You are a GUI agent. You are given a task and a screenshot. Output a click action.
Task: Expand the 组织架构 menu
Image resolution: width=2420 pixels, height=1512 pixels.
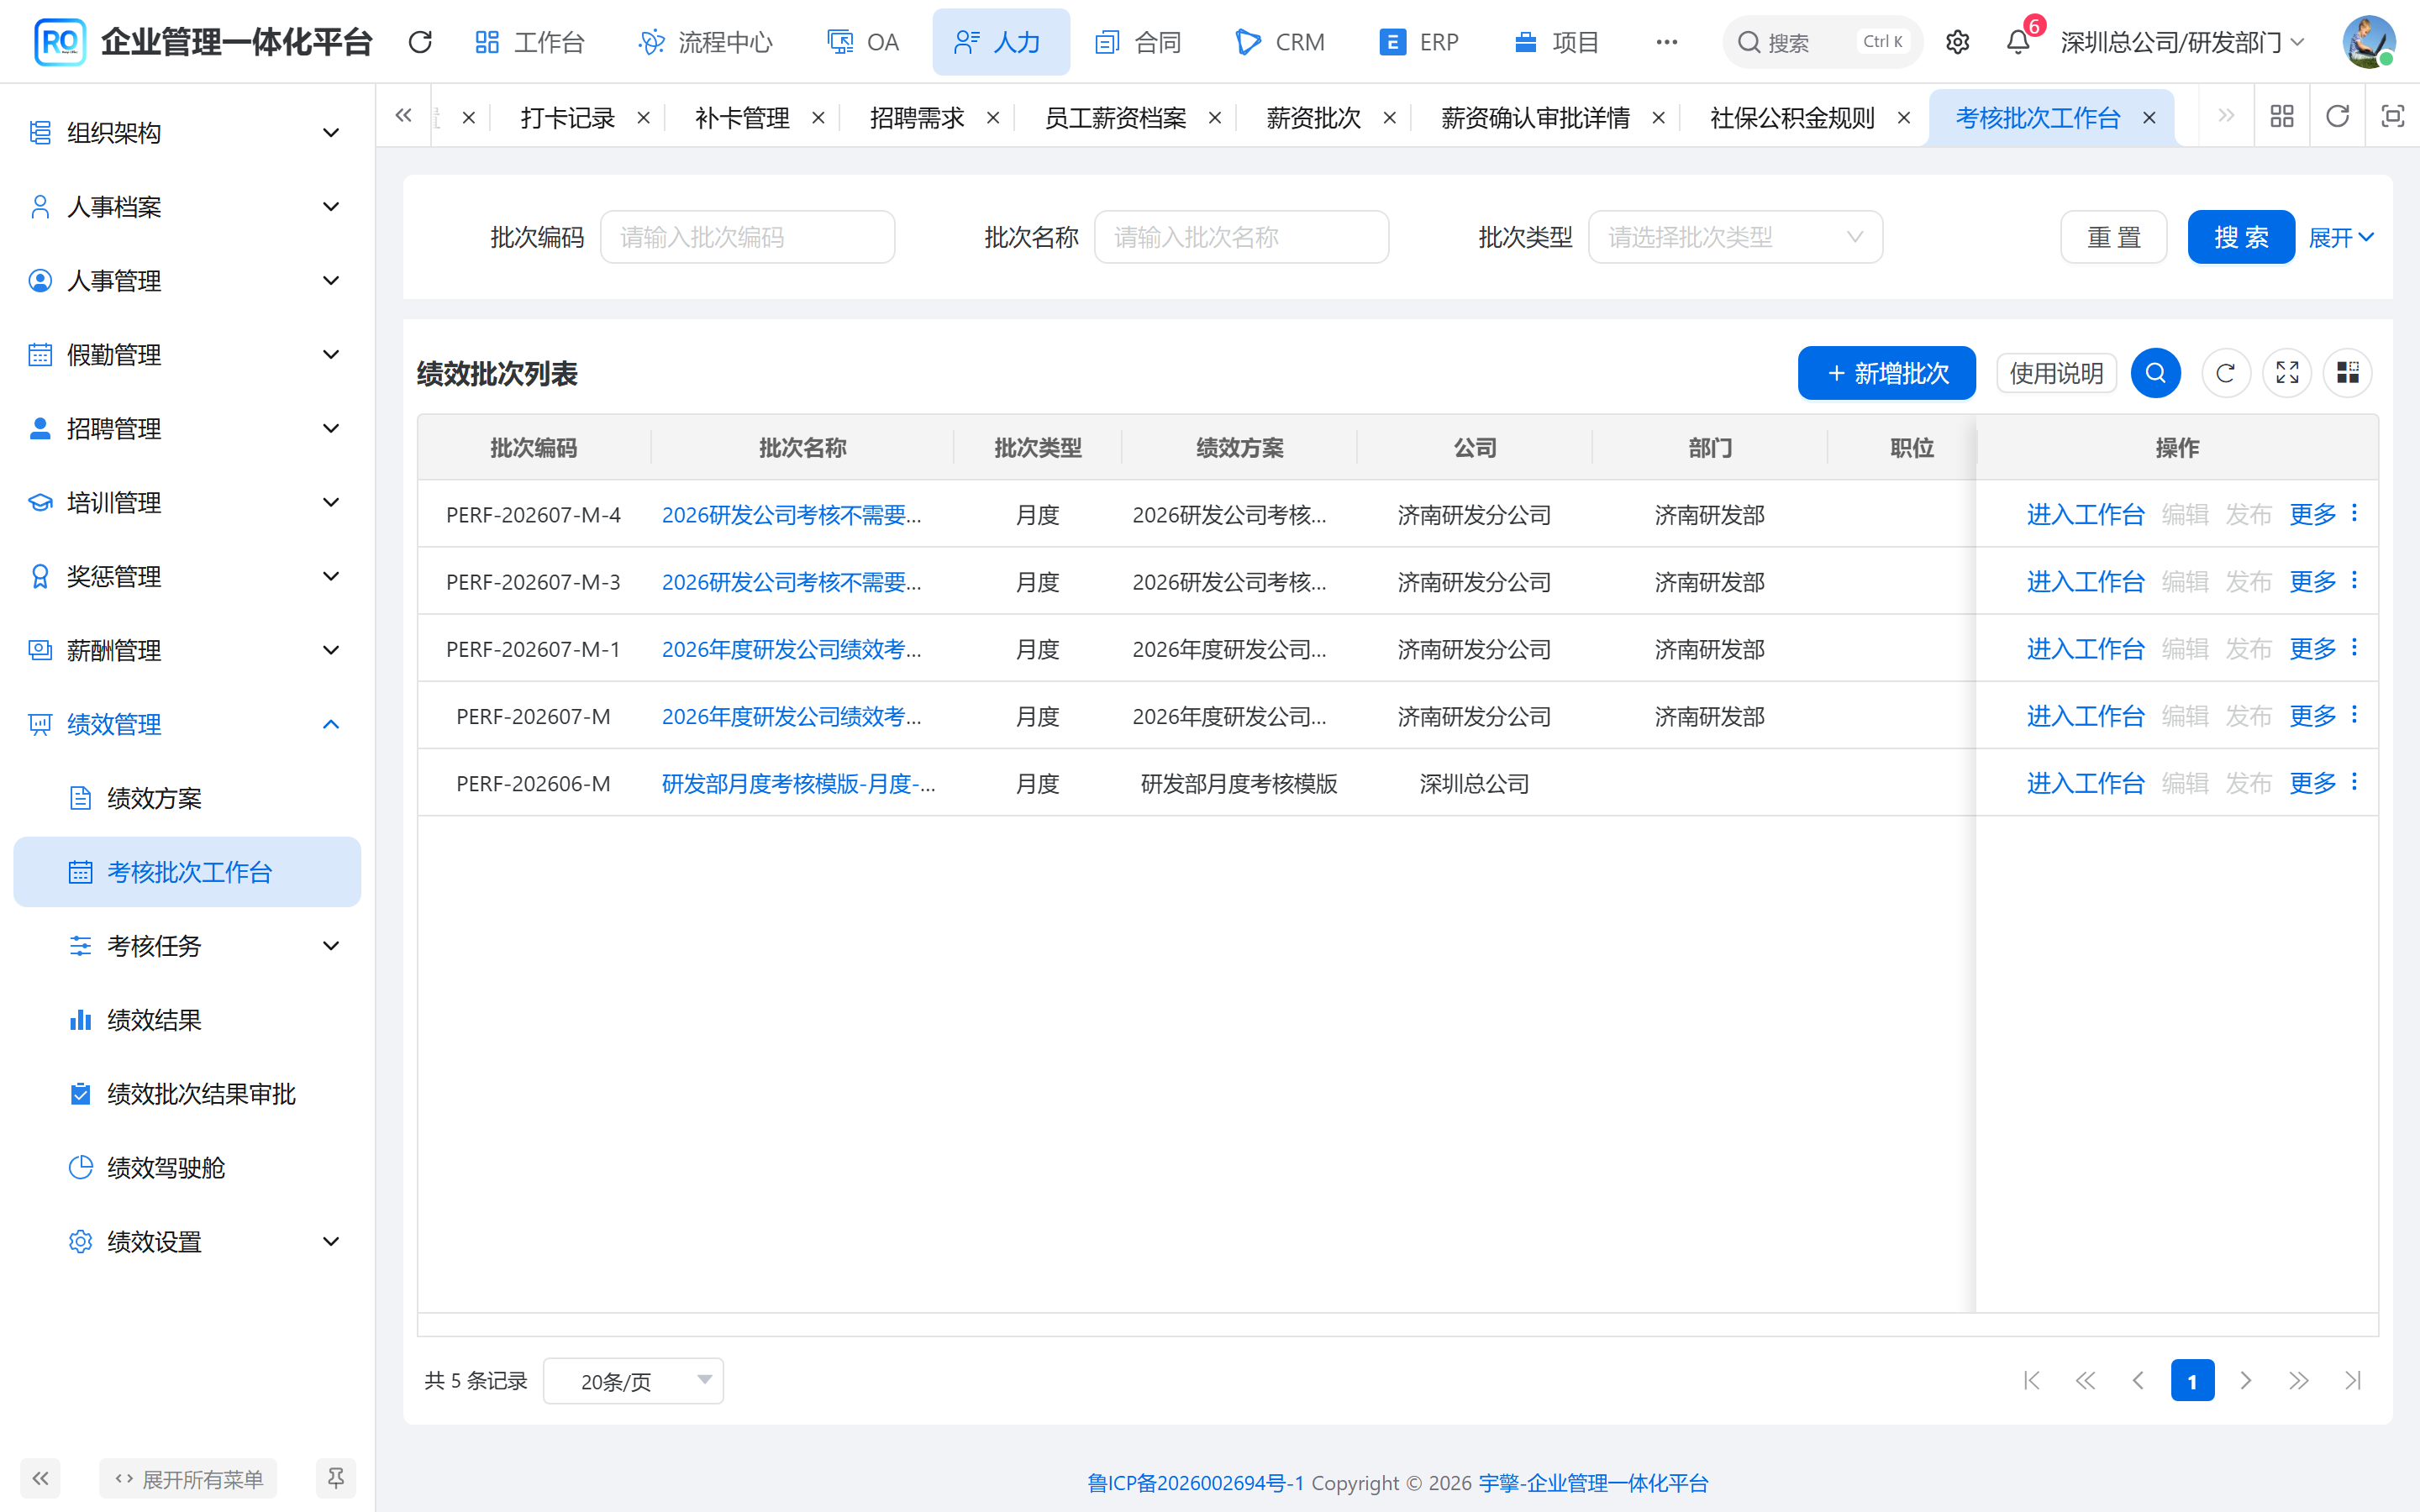[187, 133]
